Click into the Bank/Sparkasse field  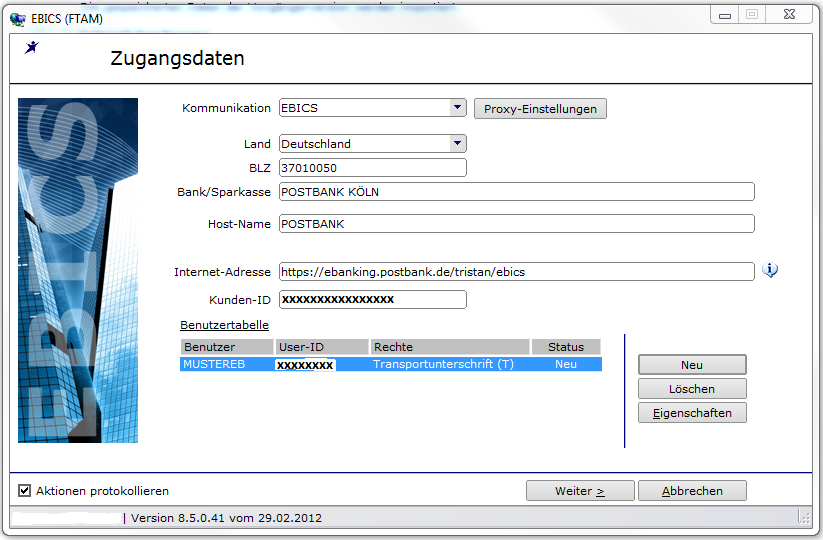pos(516,192)
